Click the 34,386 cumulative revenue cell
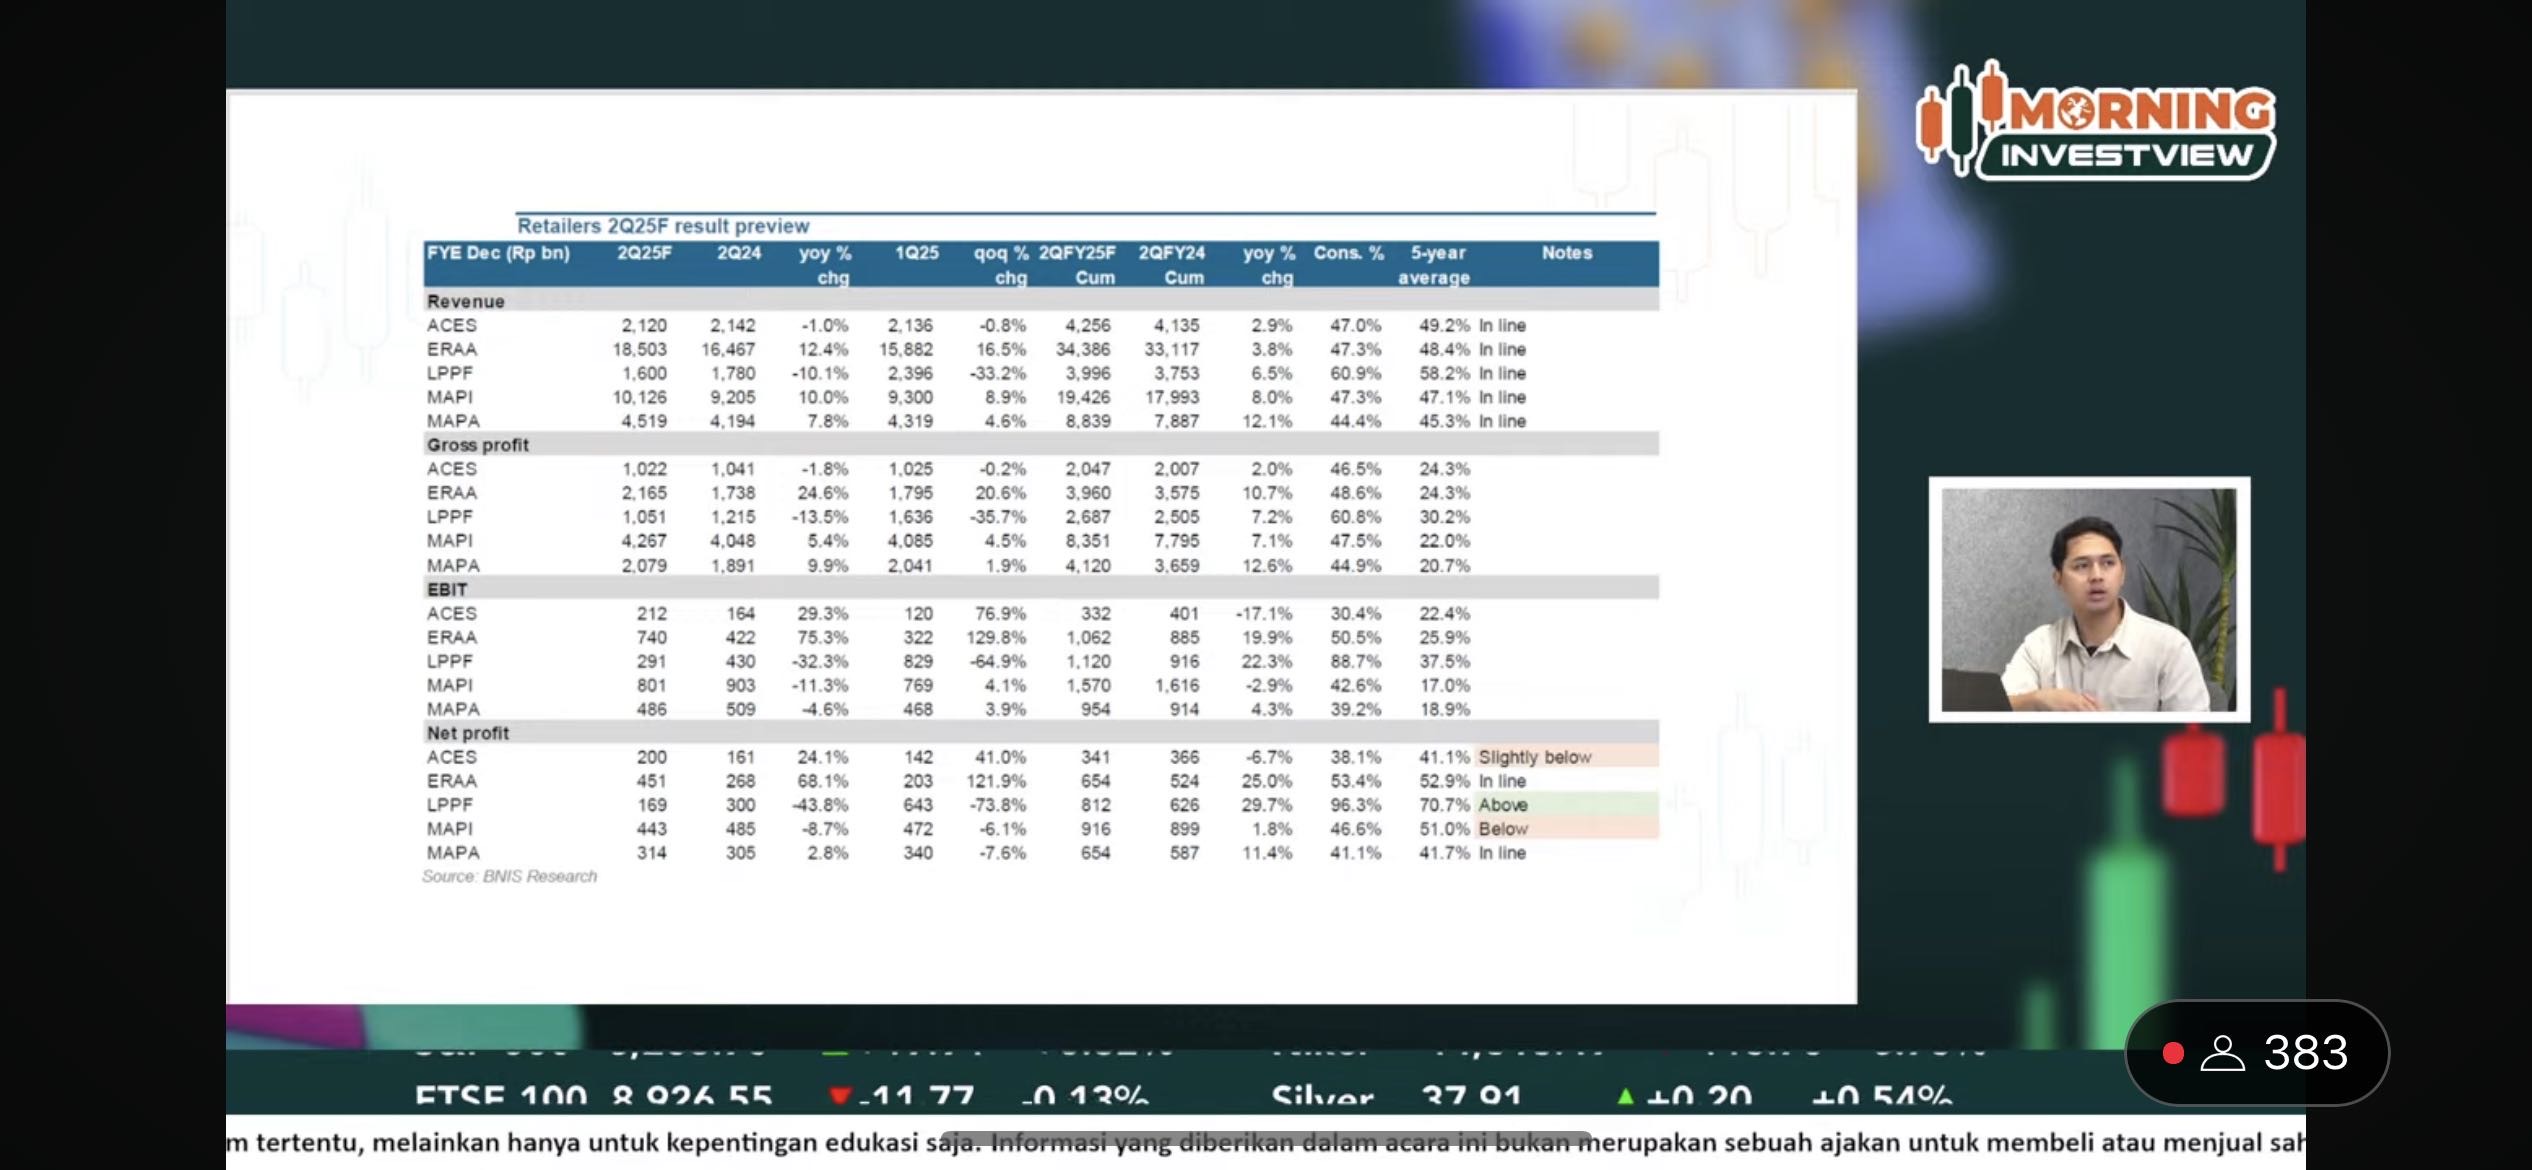The width and height of the screenshot is (2532, 1170). 1083,349
